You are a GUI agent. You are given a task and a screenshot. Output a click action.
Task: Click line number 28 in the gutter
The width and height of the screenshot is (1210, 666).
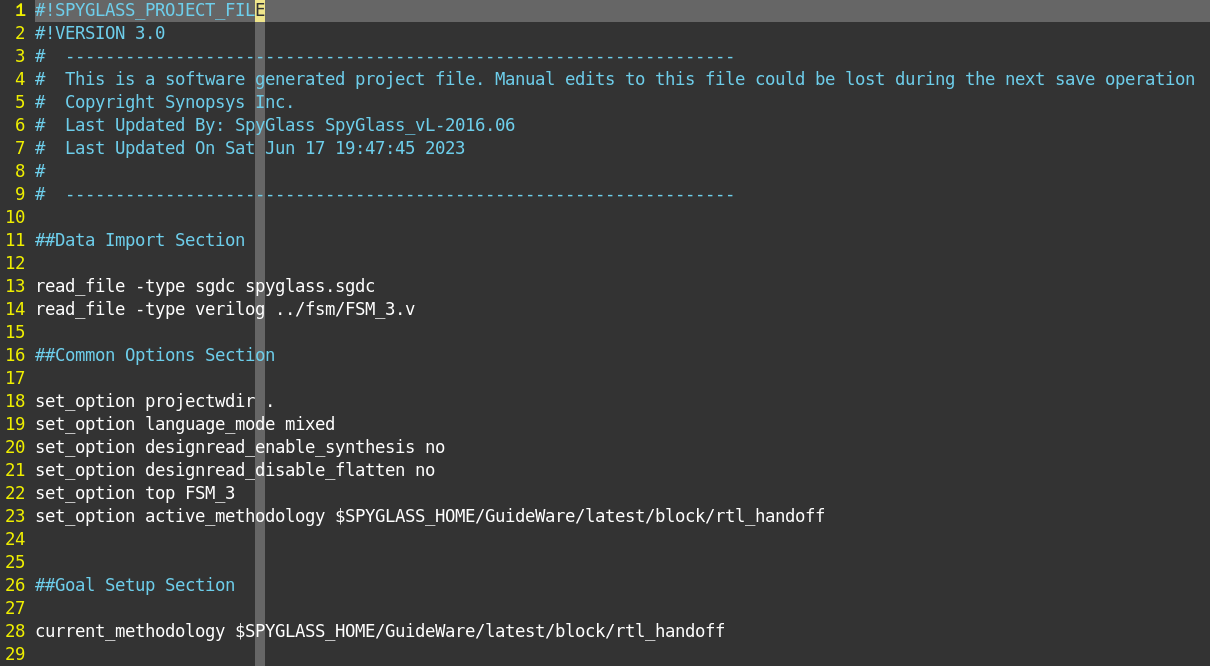15,631
